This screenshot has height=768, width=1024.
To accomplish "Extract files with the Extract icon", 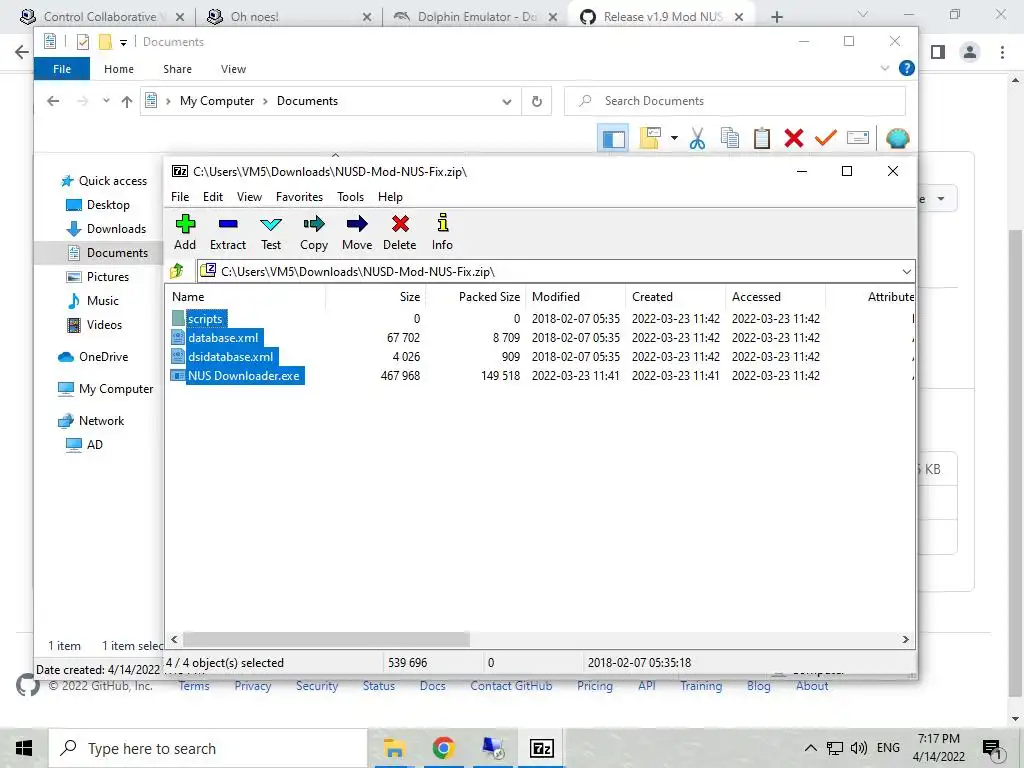I will pyautogui.click(x=227, y=232).
